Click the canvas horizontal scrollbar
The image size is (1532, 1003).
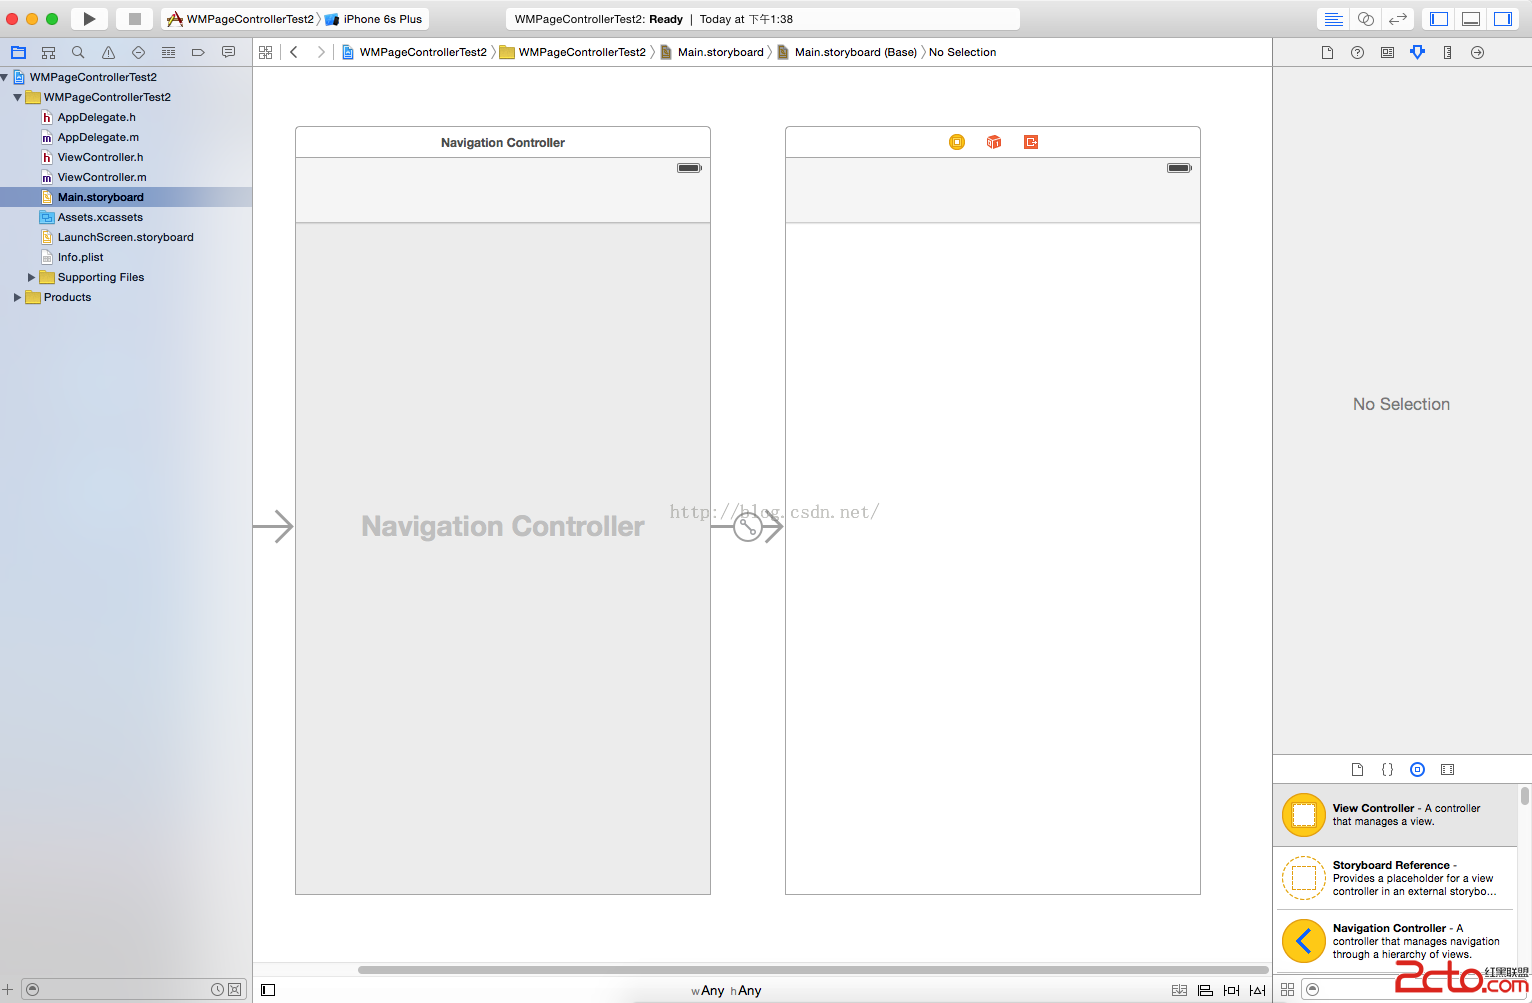[812, 969]
